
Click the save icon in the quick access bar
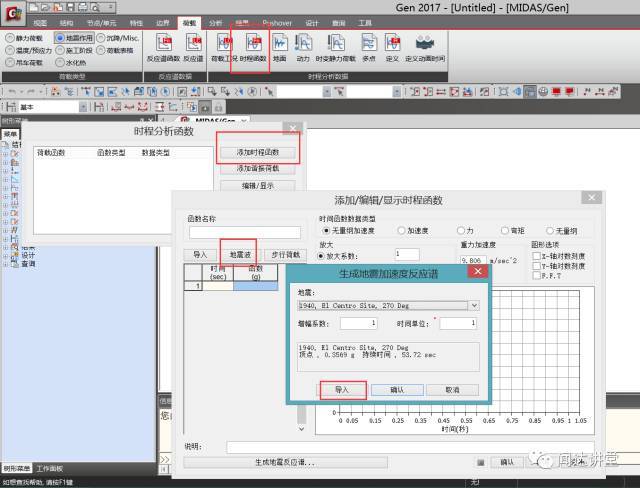[x=70, y=7]
